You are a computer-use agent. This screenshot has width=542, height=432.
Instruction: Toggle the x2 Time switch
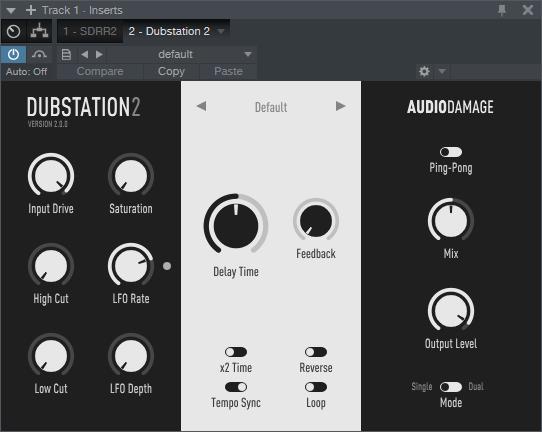point(236,352)
